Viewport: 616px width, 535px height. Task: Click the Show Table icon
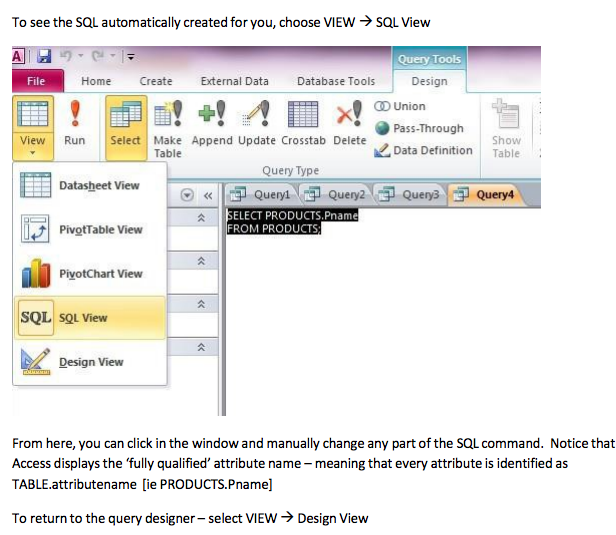[506, 114]
